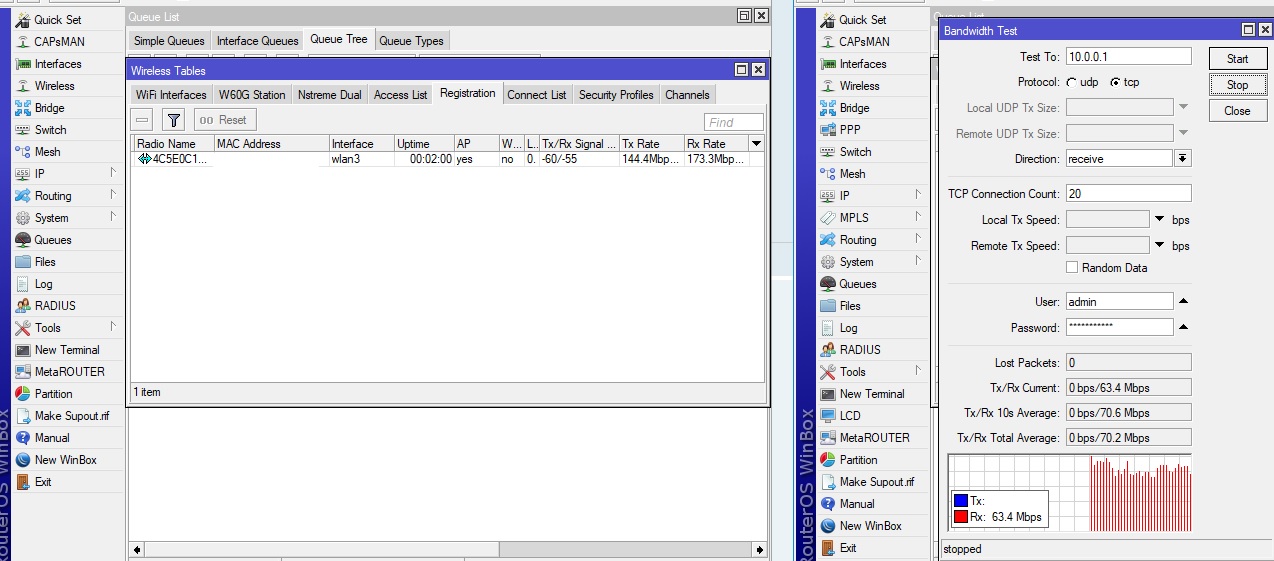Click the Test To address field
Screen dimensions: 1274x561
click(1128, 57)
